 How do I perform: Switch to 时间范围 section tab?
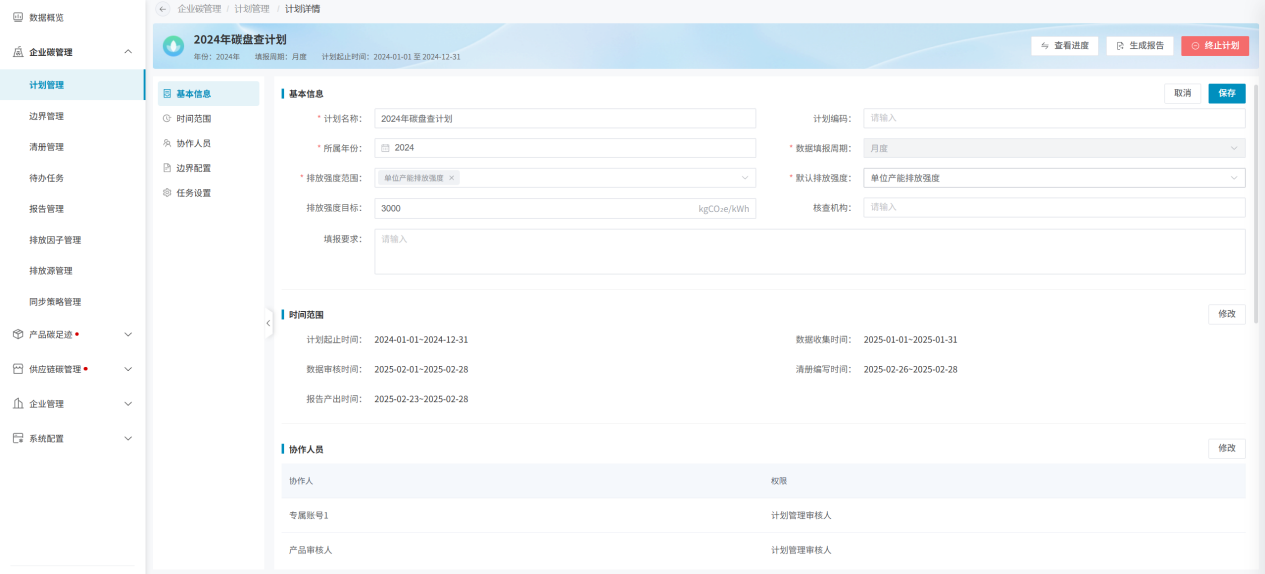pos(192,118)
